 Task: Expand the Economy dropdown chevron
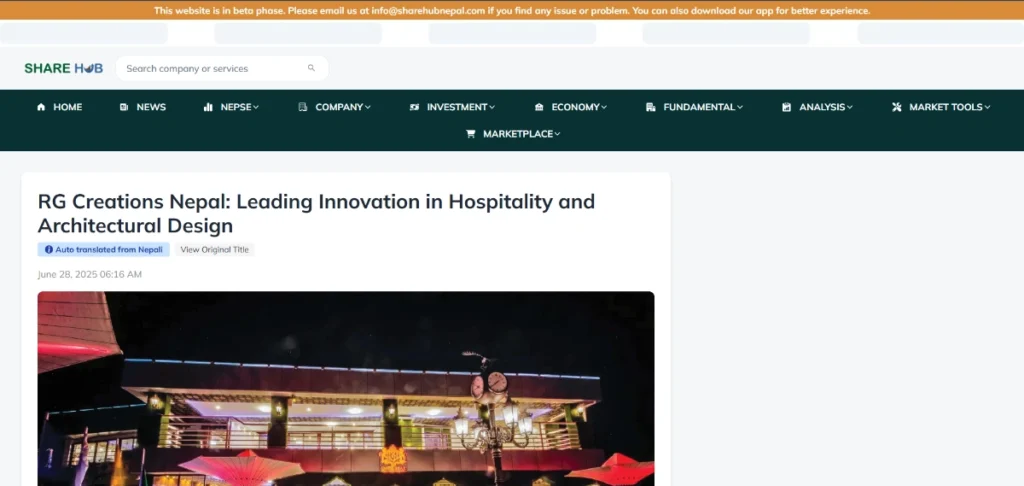(604, 107)
